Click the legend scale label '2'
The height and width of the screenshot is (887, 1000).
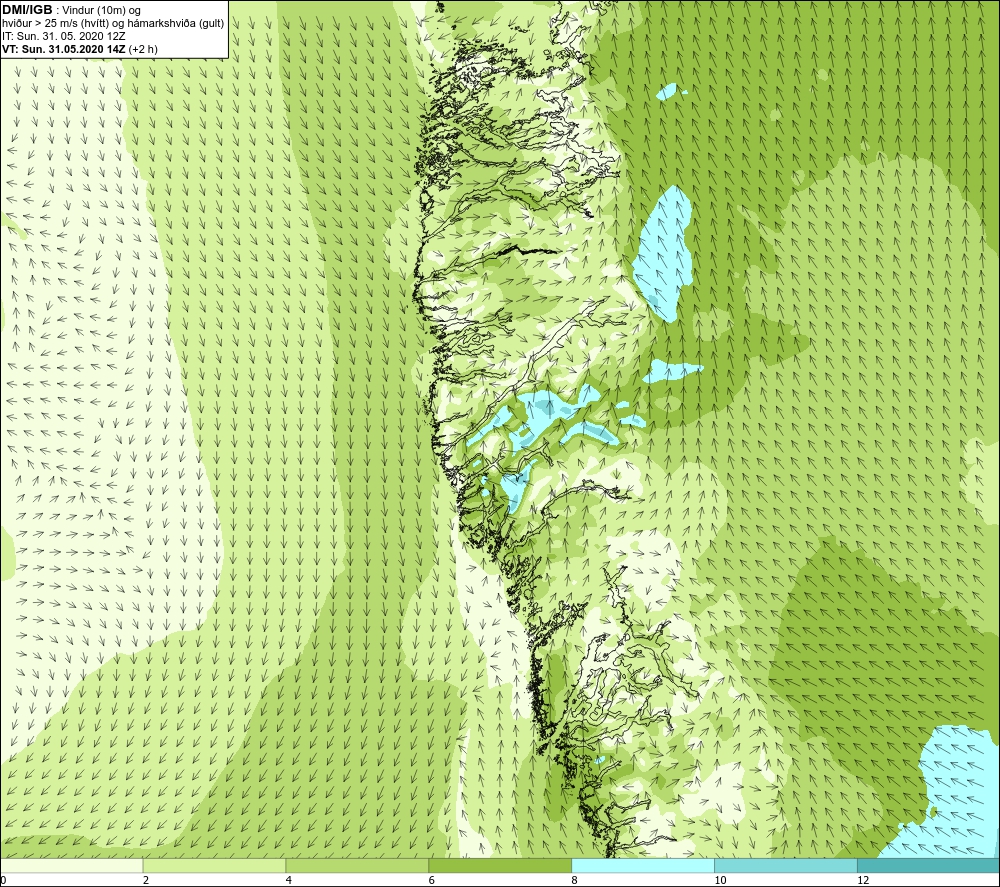pyautogui.click(x=146, y=880)
